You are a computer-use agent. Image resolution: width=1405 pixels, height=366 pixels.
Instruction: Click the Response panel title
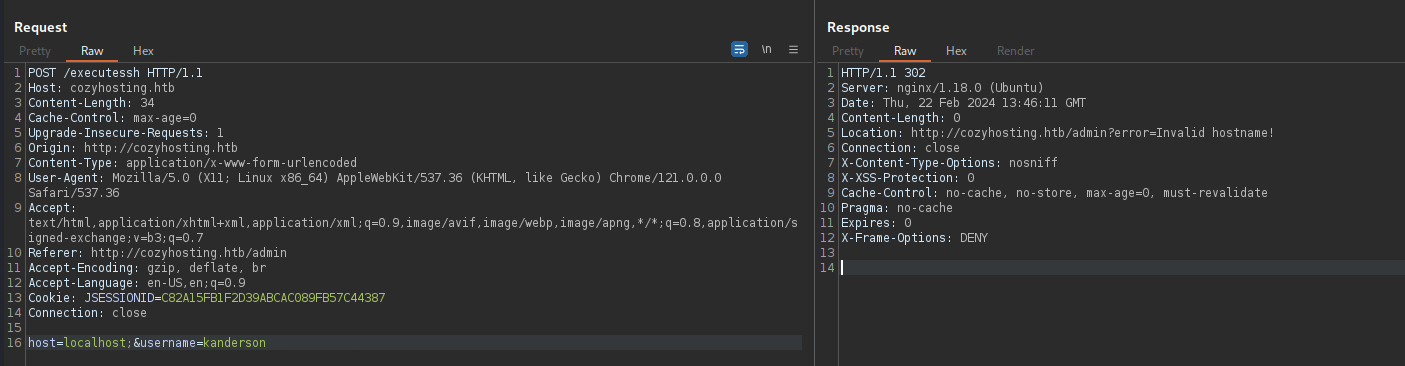point(858,27)
